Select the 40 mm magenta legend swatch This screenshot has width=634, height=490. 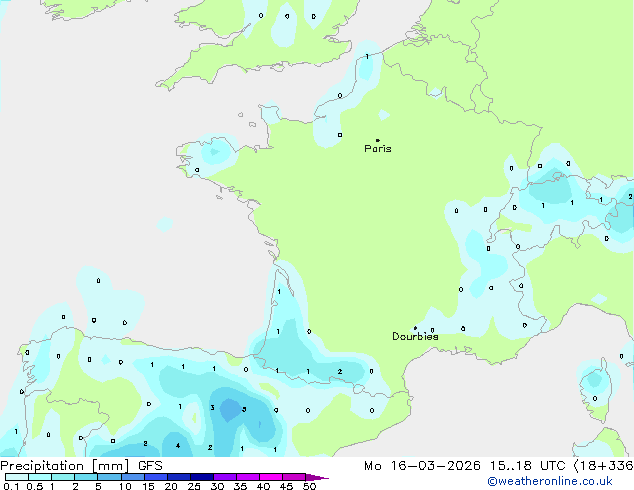pyautogui.click(x=271, y=477)
